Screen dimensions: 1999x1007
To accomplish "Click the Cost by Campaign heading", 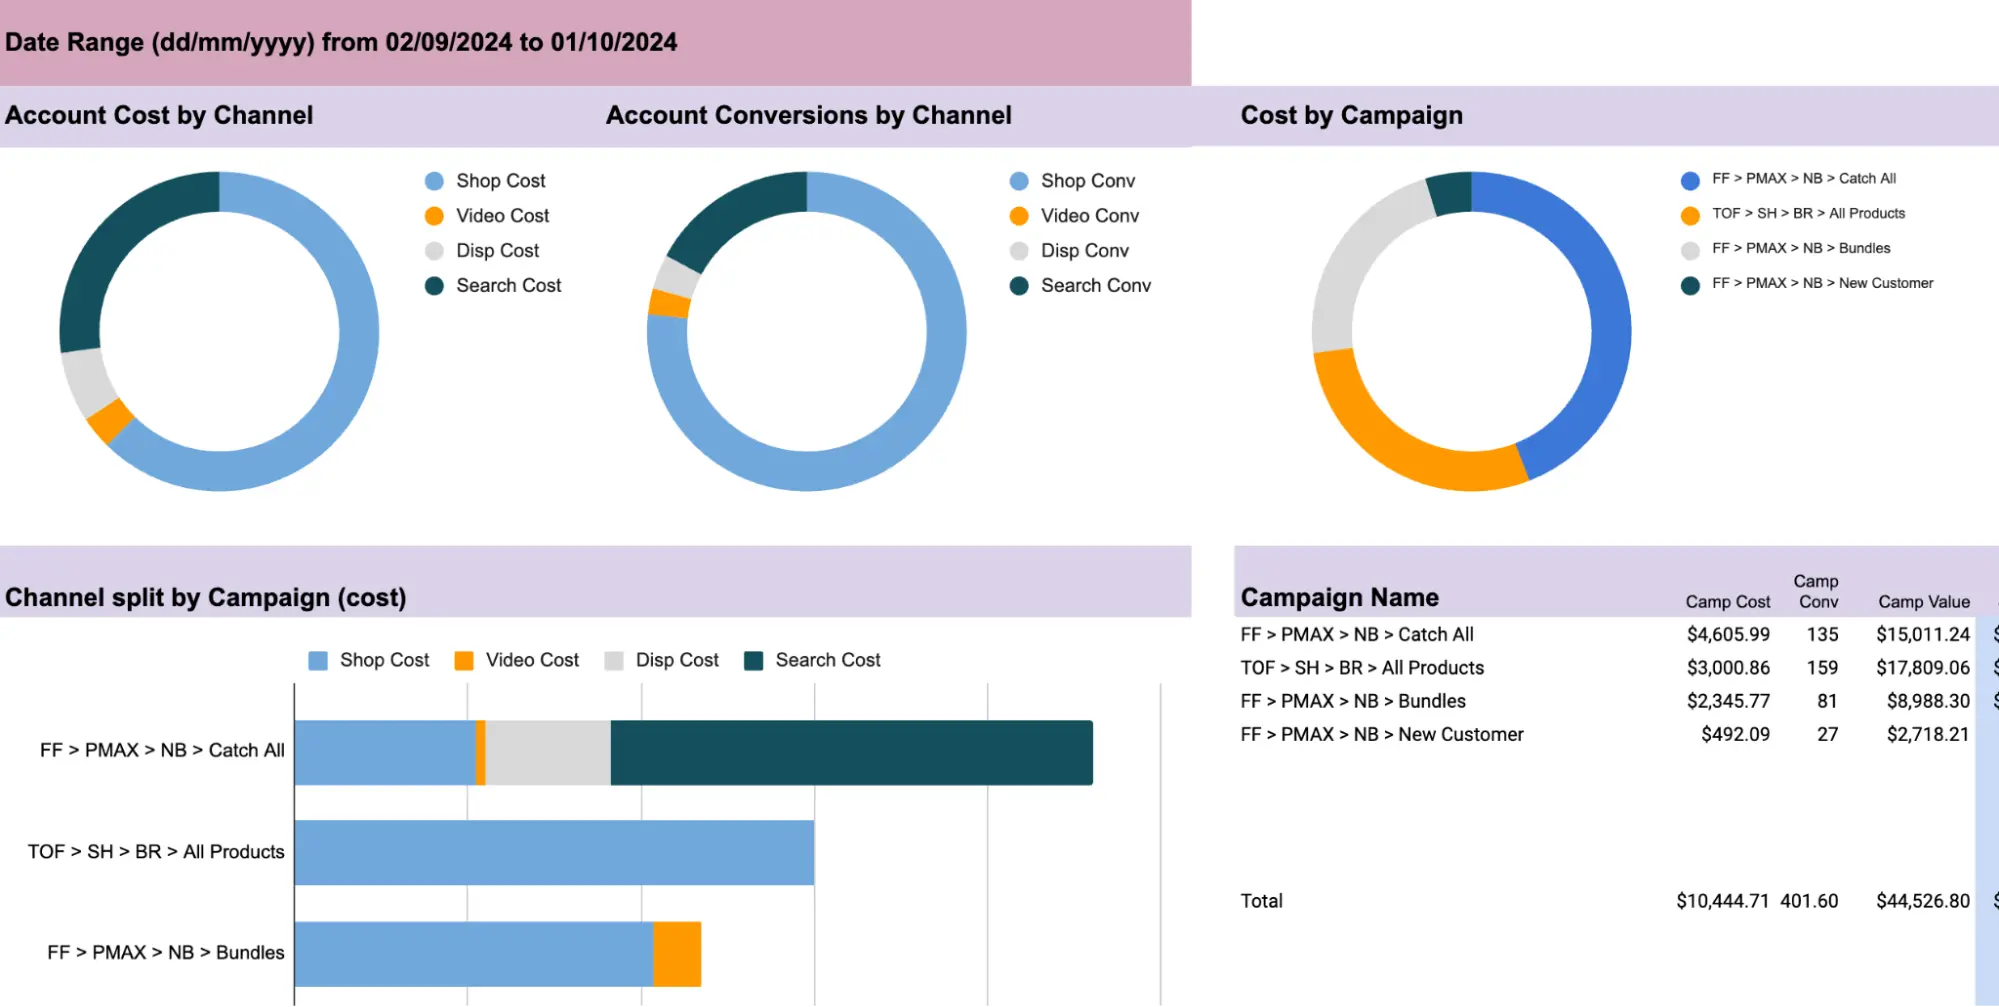I will tap(1352, 115).
